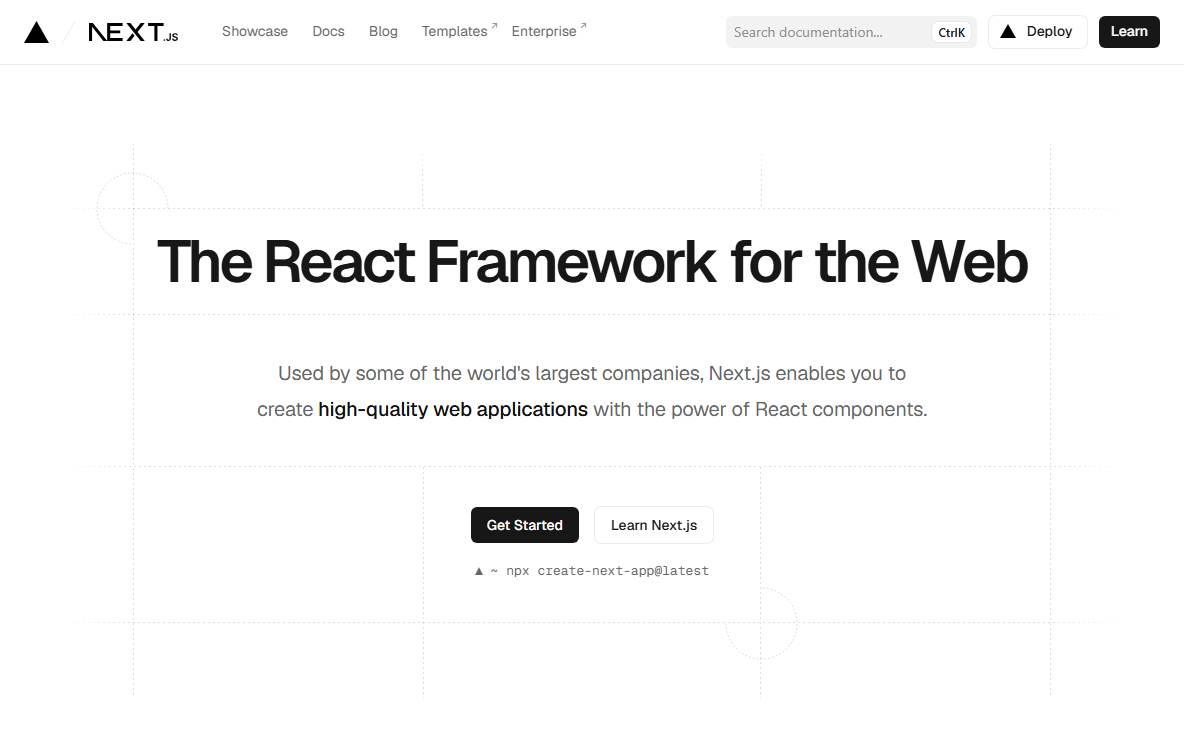Open the Showcase page
The height and width of the screenshot is (749, 1184).
254,32
